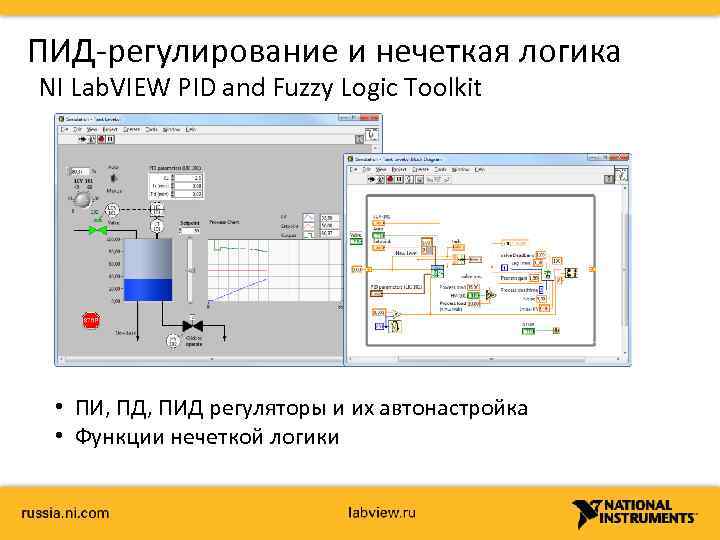Click the Setpoint plot legend sample
The width and height of the screenshot is (720, 540).
(x=310, y=226)
